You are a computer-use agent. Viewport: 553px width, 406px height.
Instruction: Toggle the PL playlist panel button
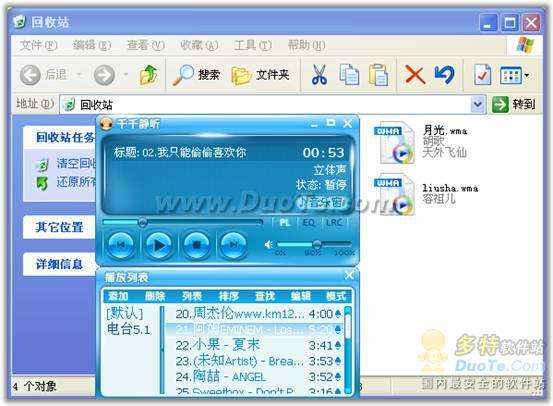click(285, 223)
